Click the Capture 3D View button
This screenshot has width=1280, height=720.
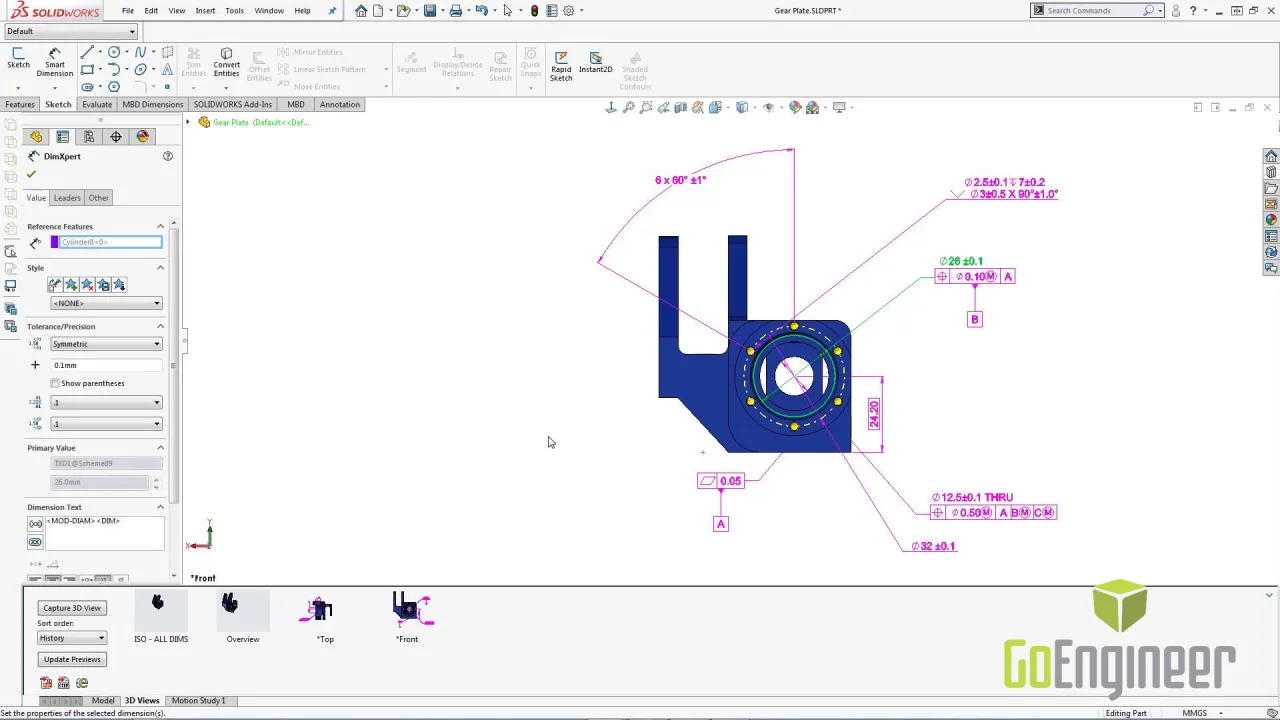pos(72,608)
